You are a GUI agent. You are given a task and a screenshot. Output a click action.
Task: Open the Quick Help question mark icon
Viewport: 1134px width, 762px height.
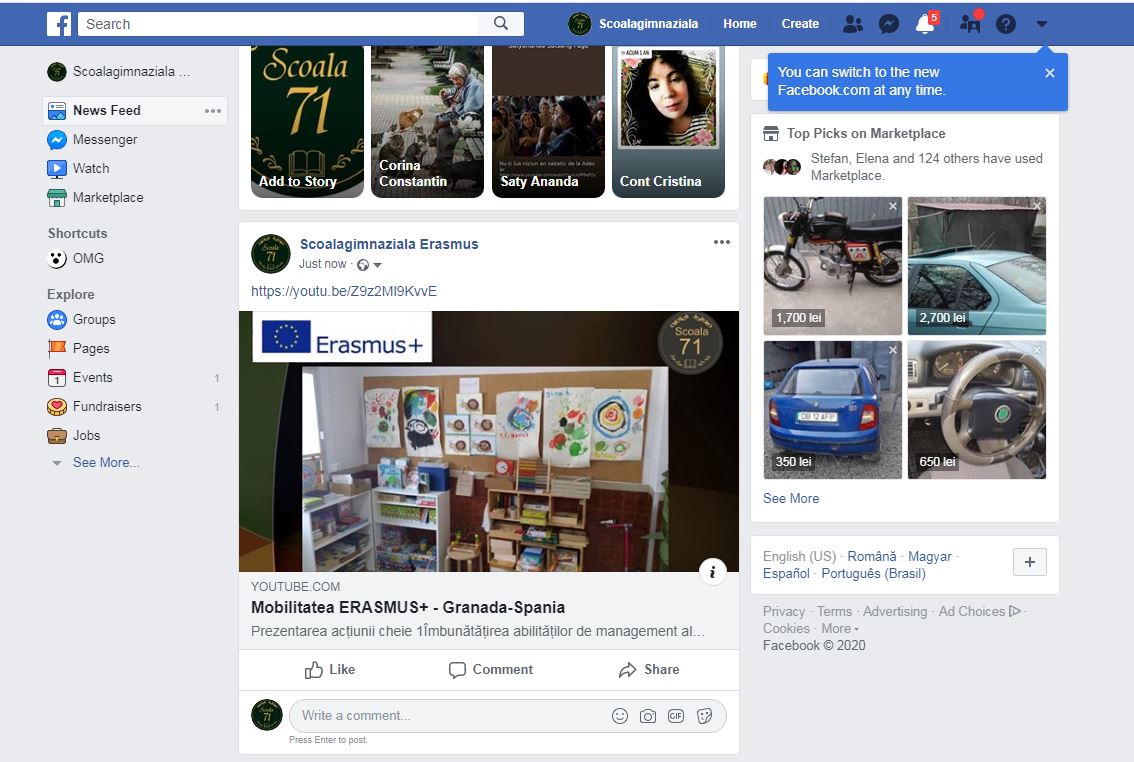[x=1006, y=24]
